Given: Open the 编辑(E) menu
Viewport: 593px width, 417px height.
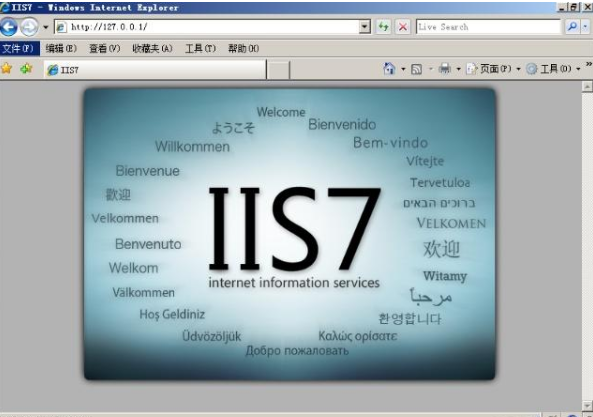Looking at the screenshot, I should click(x=61, y=48).
